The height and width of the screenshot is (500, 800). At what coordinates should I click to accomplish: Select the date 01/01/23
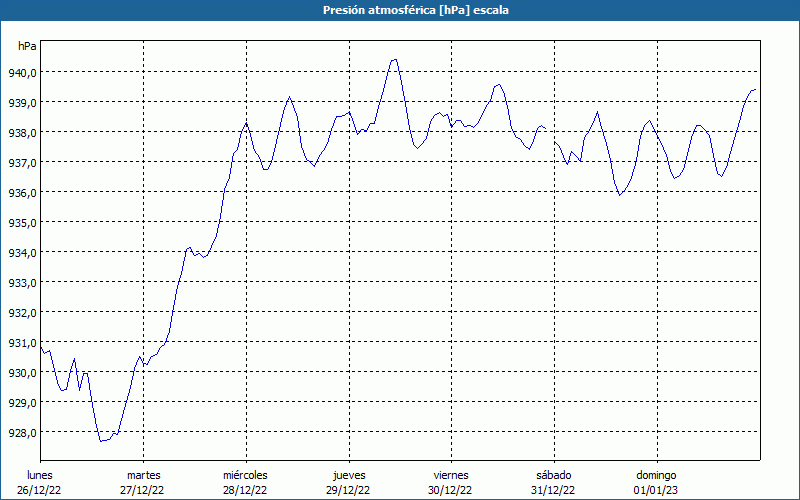(656, 490)
